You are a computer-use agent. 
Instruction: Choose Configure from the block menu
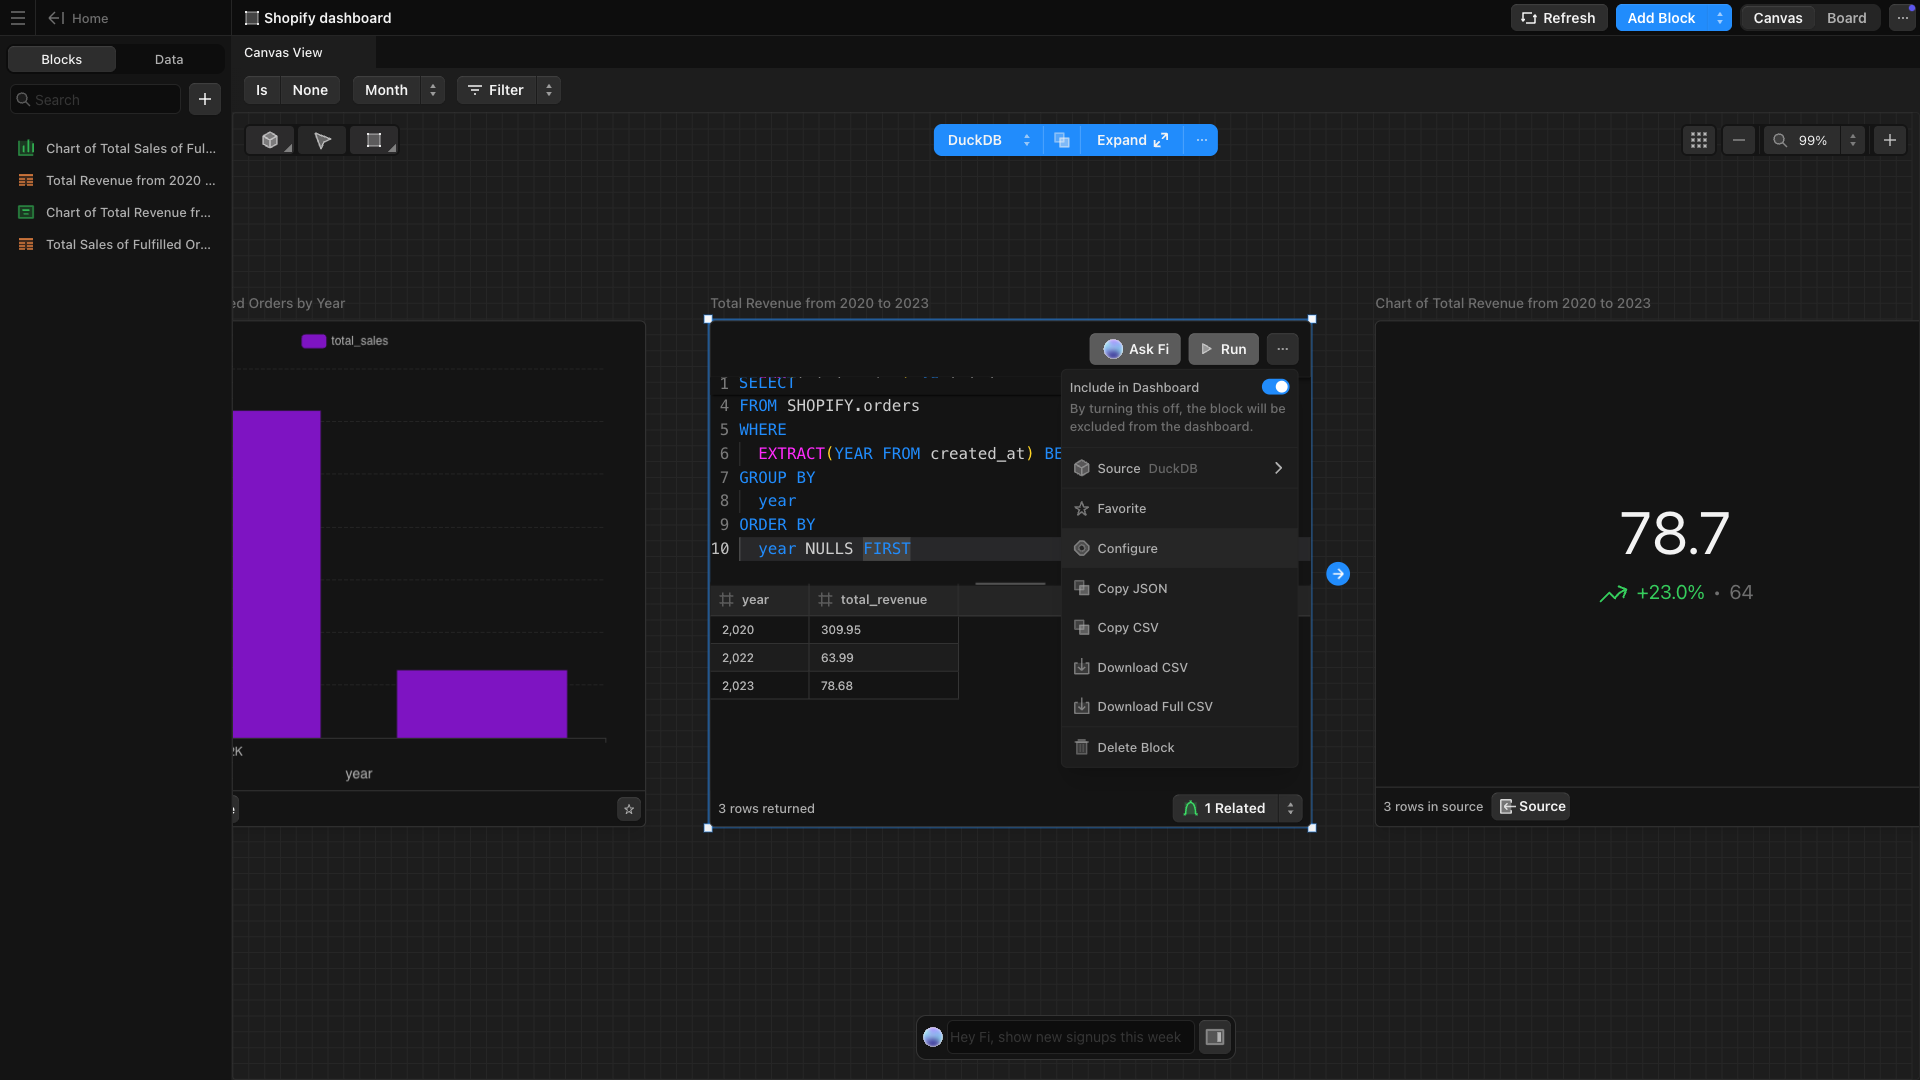pos(1127,548)
